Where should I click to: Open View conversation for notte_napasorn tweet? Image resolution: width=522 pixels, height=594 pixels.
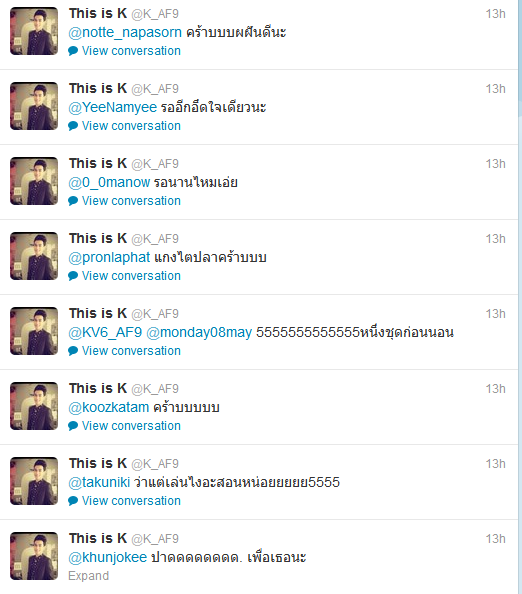[x=131, y=51]
